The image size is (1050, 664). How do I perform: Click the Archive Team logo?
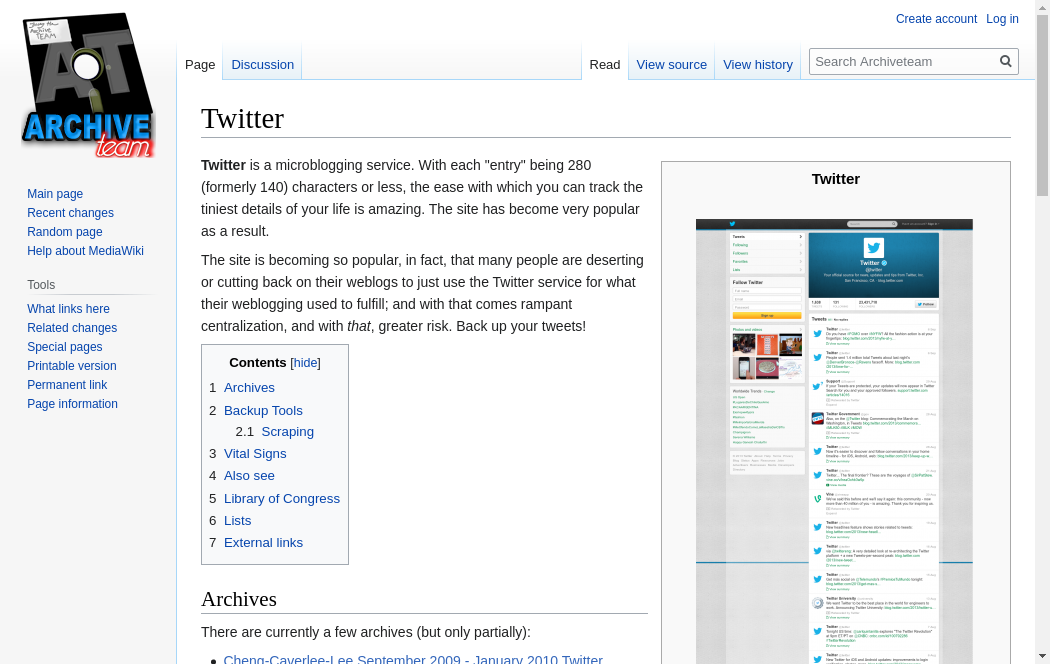88,86
